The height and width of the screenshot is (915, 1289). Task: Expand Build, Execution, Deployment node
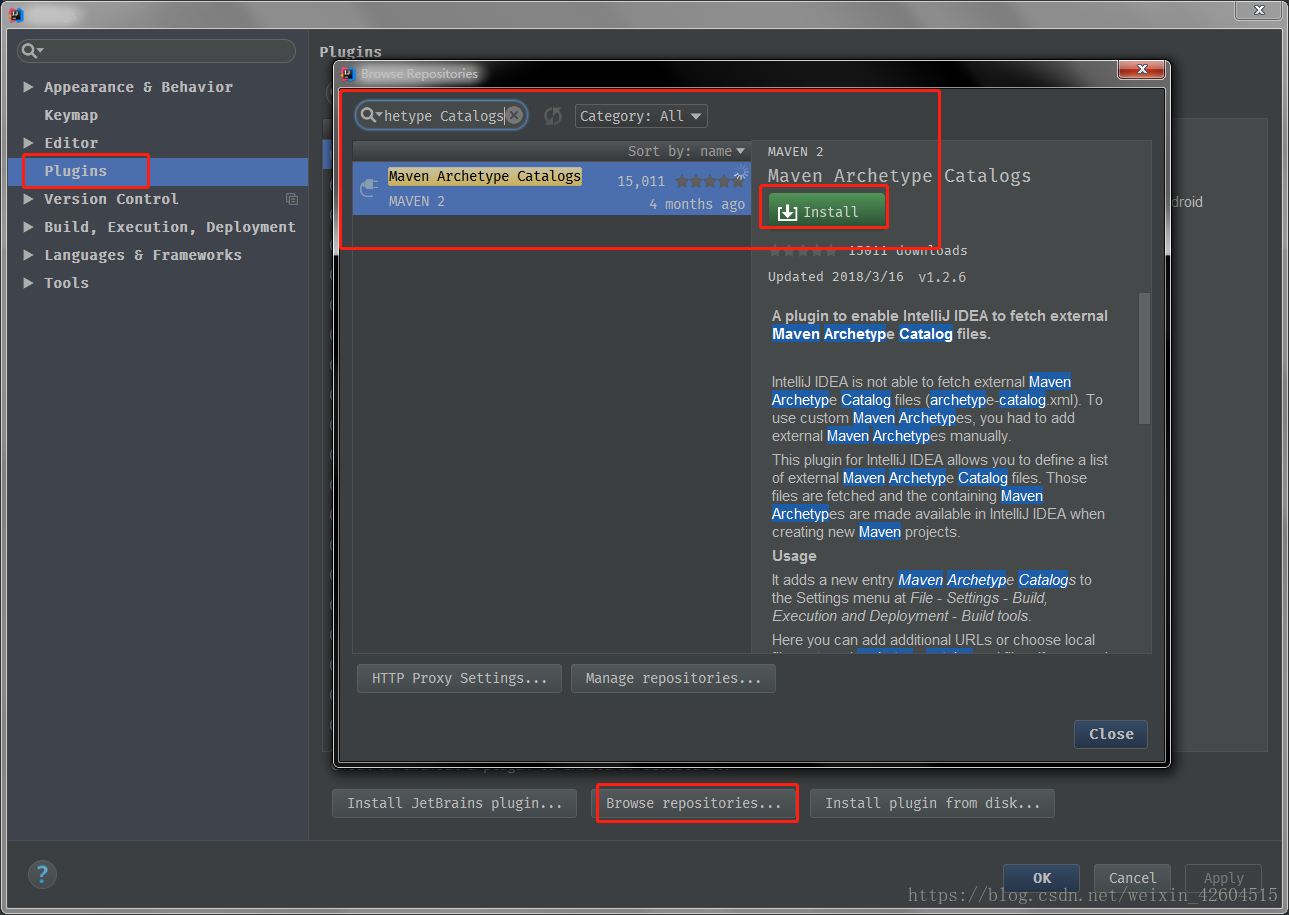[28, 227]
